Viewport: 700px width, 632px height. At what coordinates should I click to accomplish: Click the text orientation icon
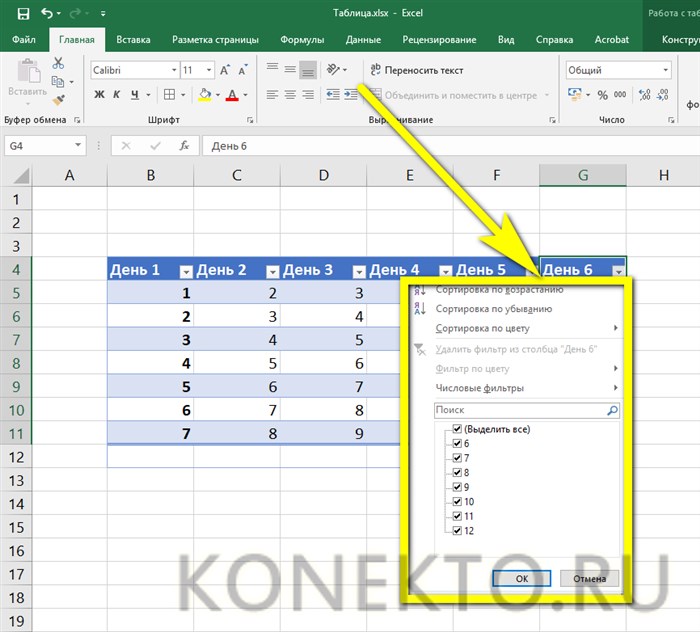333,70
